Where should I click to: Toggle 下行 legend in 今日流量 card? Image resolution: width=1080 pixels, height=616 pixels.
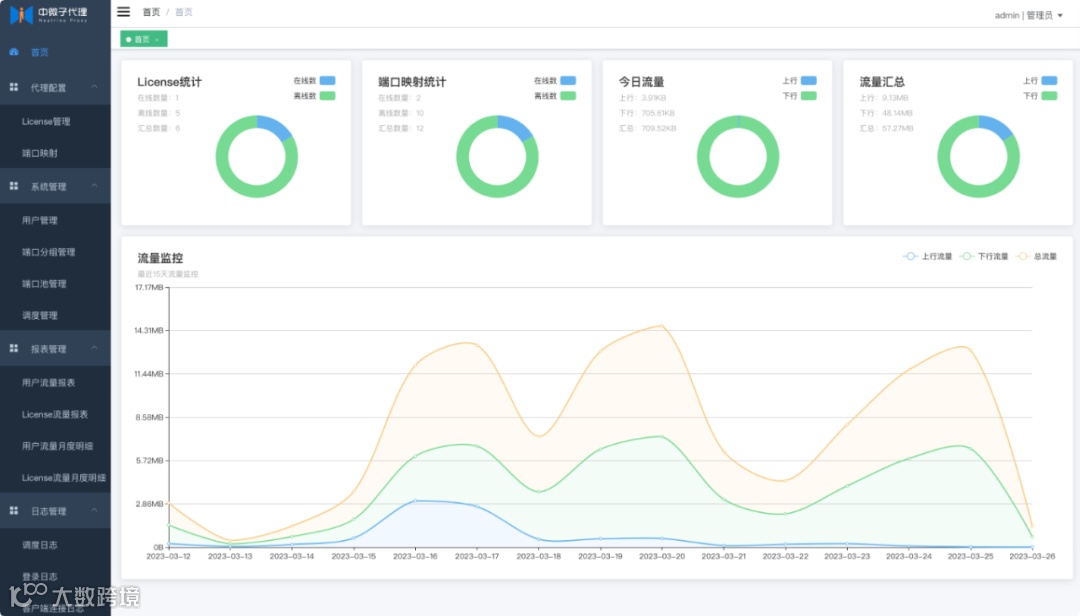(799, 96)
